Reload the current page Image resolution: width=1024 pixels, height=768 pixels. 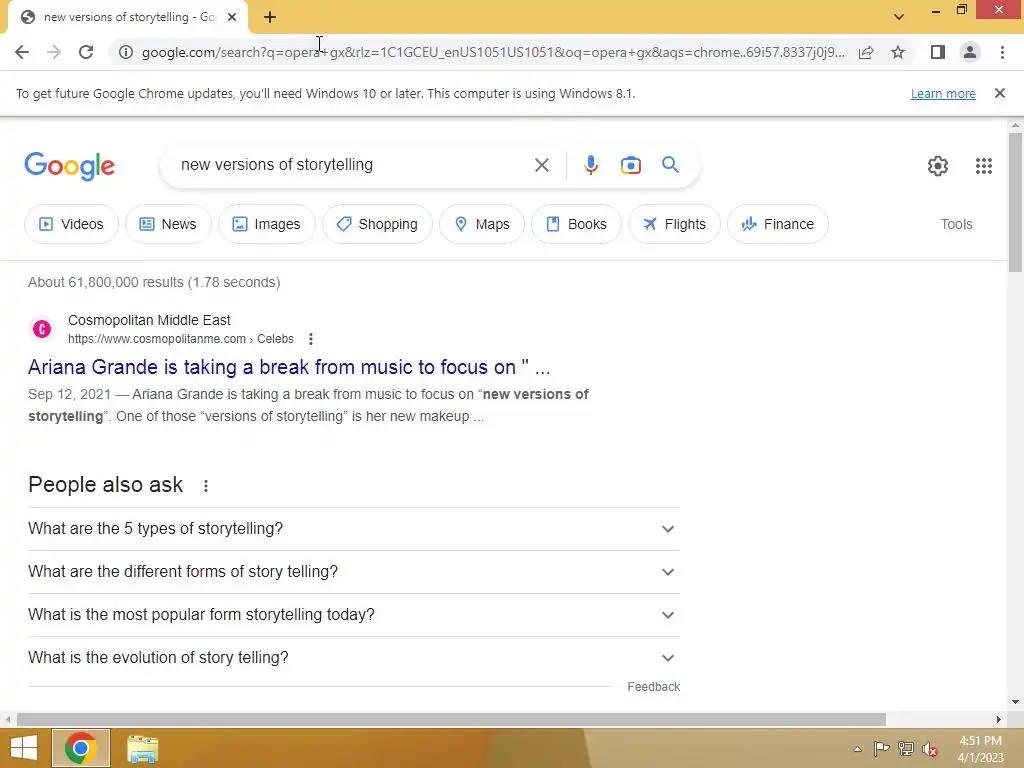86,52
